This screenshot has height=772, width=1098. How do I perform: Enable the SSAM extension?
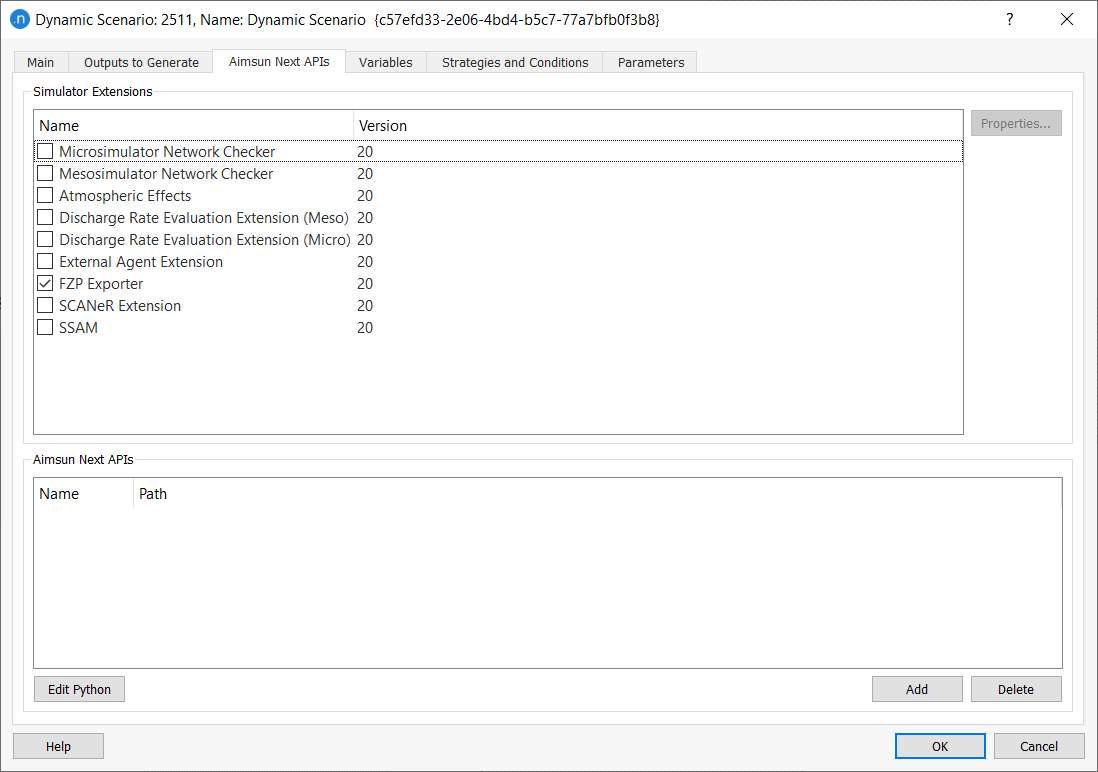tap(45, 327)
